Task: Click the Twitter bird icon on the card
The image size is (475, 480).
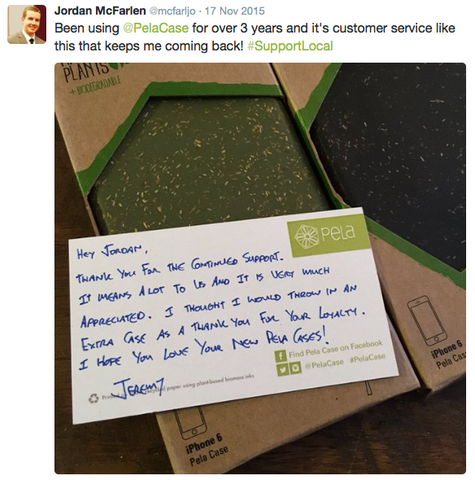Action: (283, 368)
